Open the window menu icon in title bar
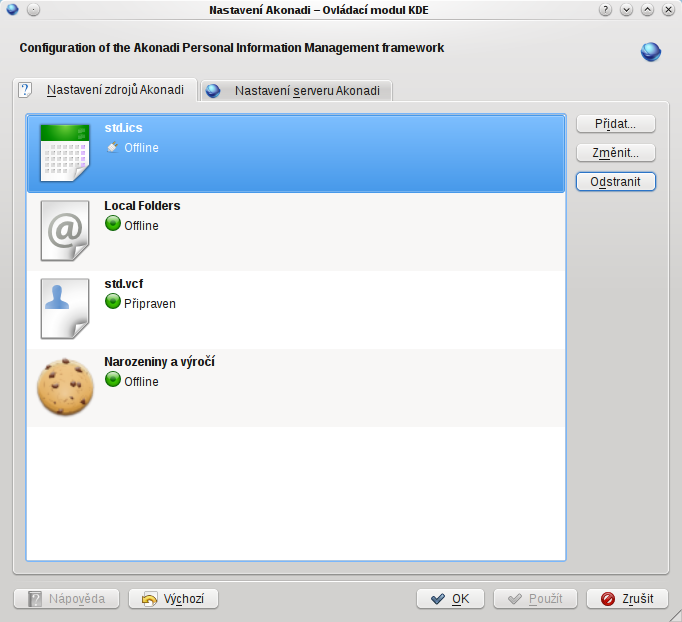The image size is (682, 622). pyautogui.click(x=13, y=9)
